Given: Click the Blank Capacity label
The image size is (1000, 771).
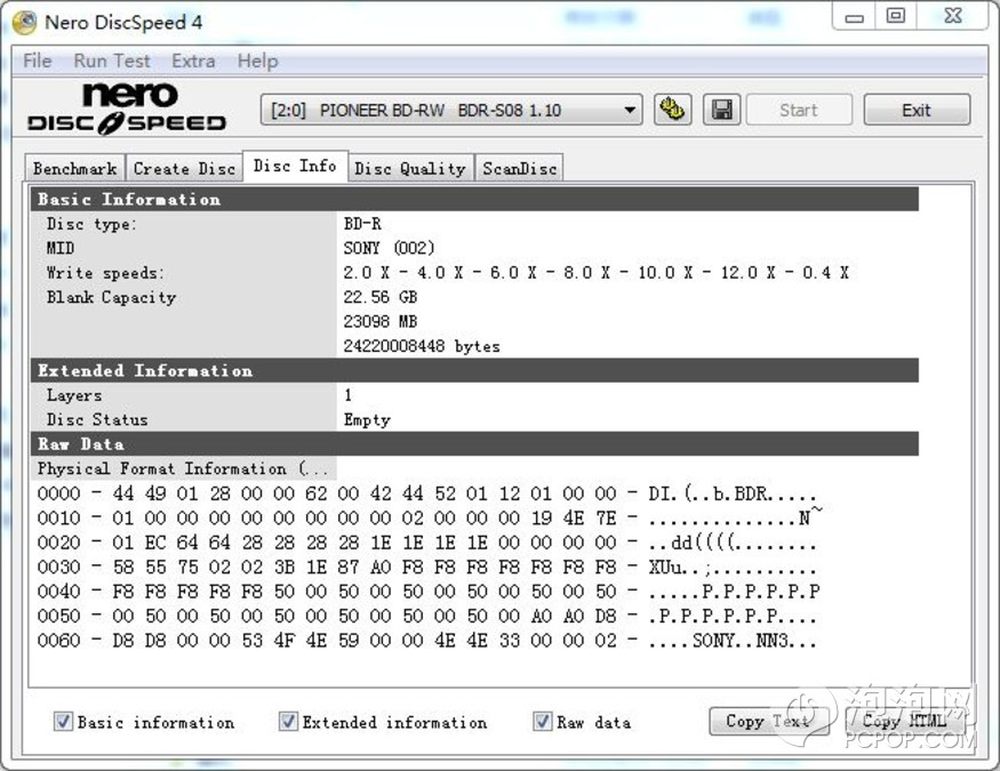Looking at the screenshot, I should pyautogui.click(x=111, y=298).
